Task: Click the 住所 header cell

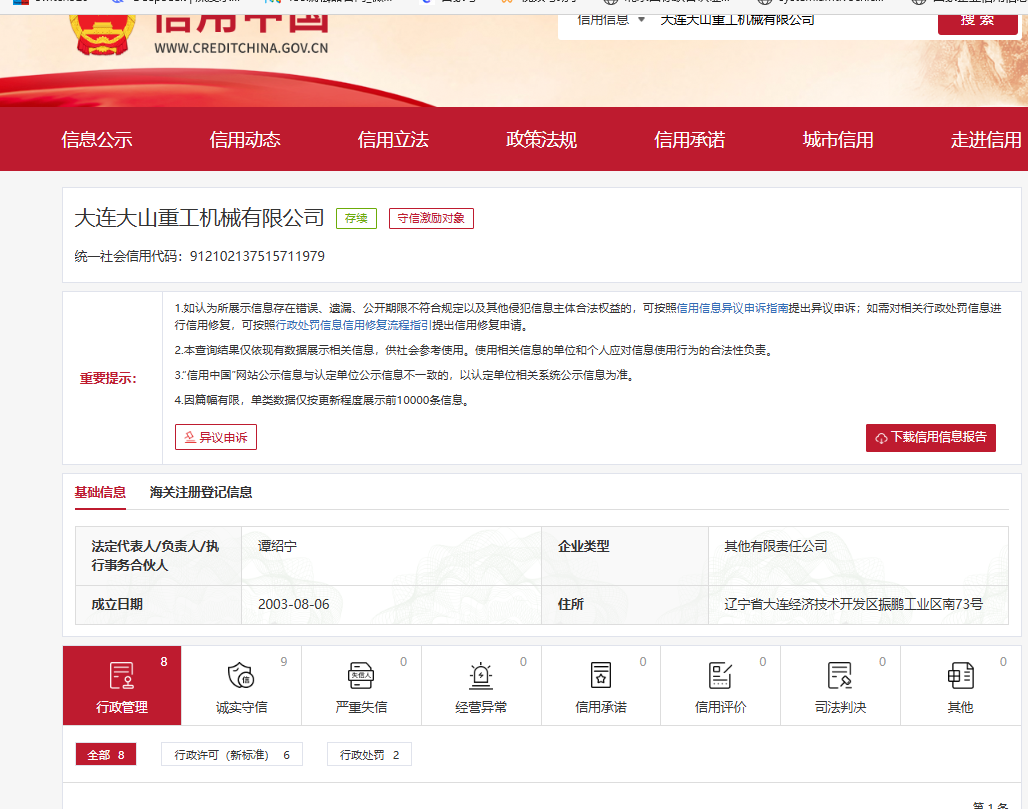Action: tap(625, 604)
